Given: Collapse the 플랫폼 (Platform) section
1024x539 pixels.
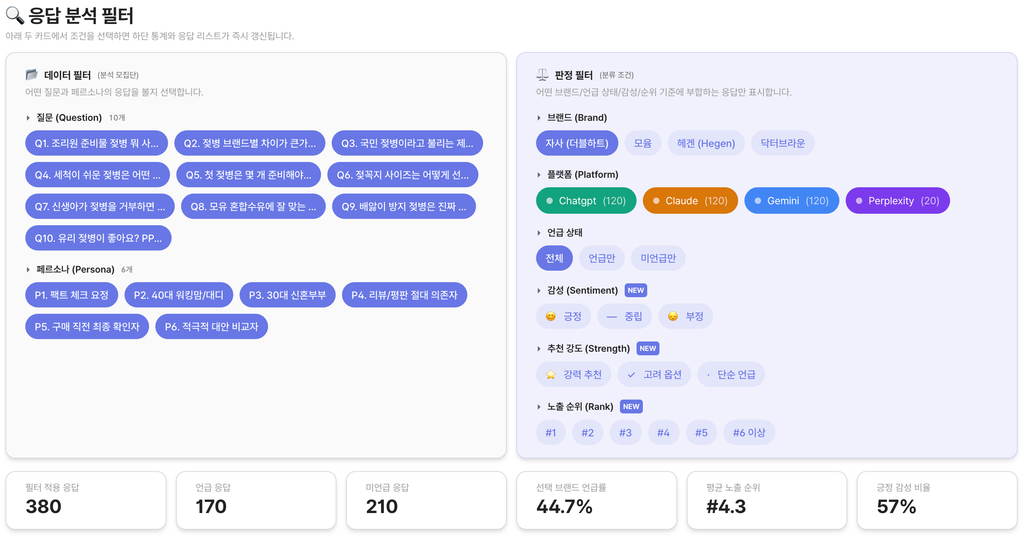Looking at the screenshot, I should coord(539,174).
